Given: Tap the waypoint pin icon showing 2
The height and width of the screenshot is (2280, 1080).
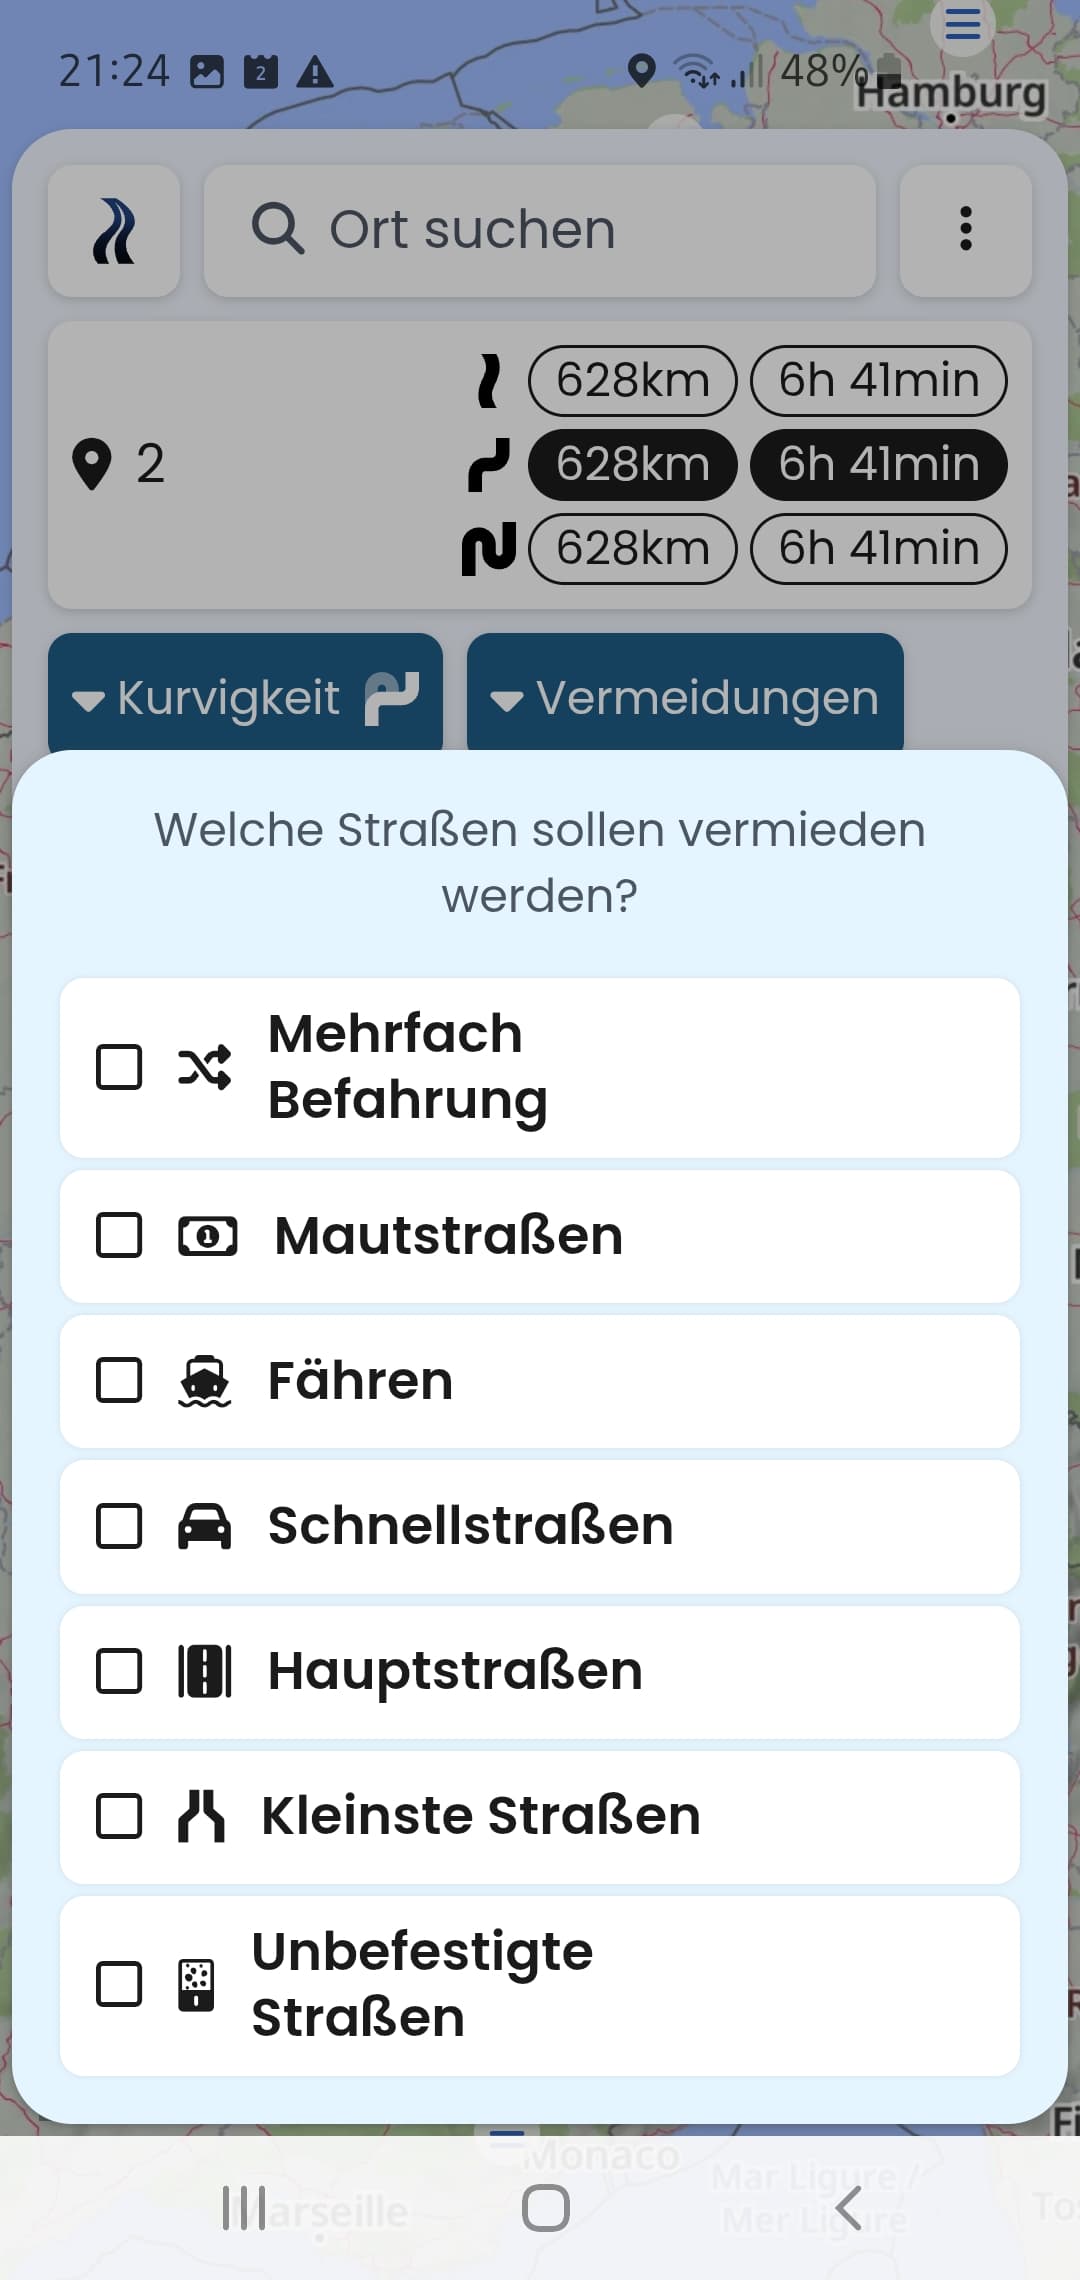Looking at the screenshot, I should click(92, 464).
